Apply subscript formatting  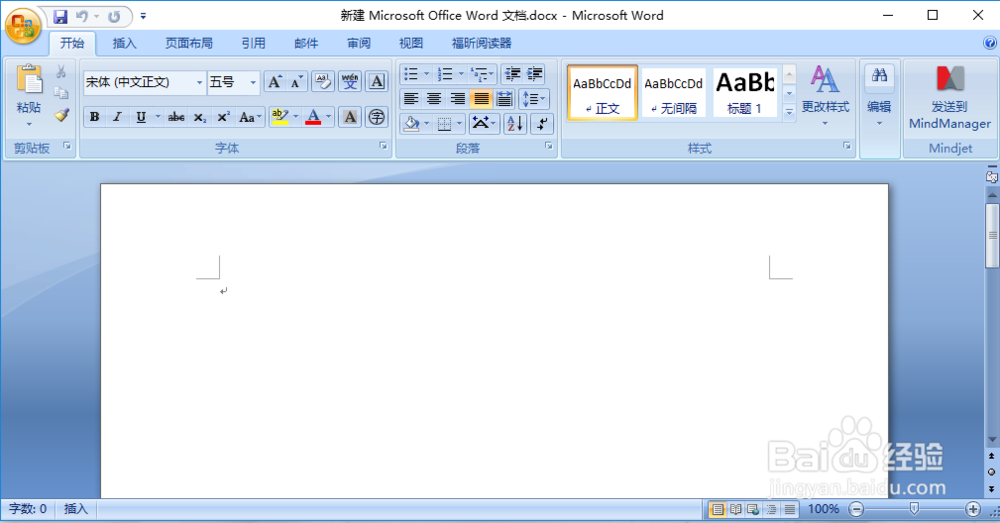coord(200,117)
